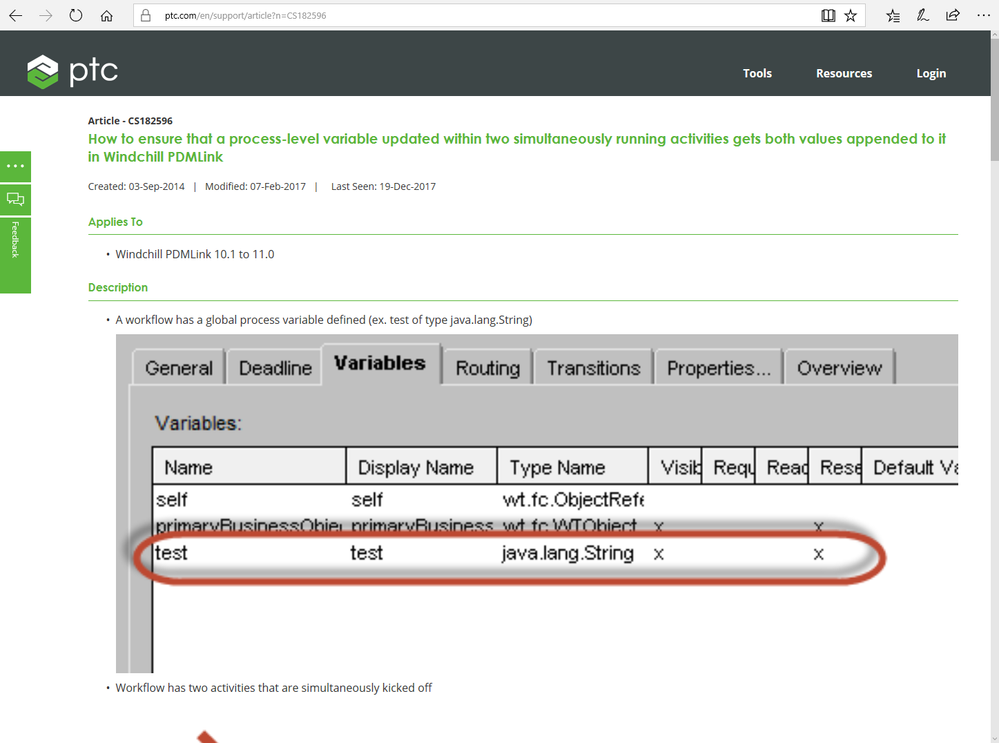Image resolution: width=999 pixels, height=743 pixels.
Task: Share this page using share icon
Action: click(x=952, y=15)
